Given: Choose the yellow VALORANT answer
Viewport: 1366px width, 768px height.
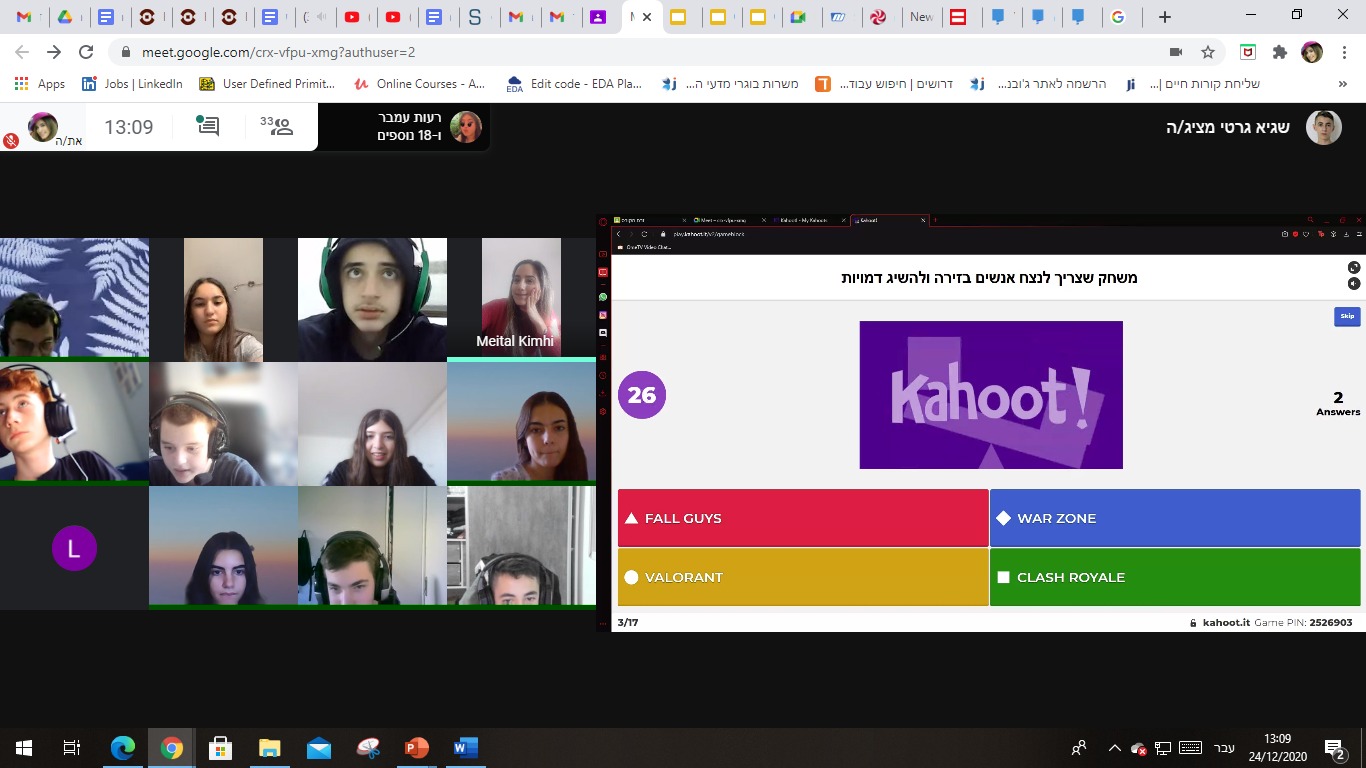Looking at the screenshot, I should tap(803, 577).
